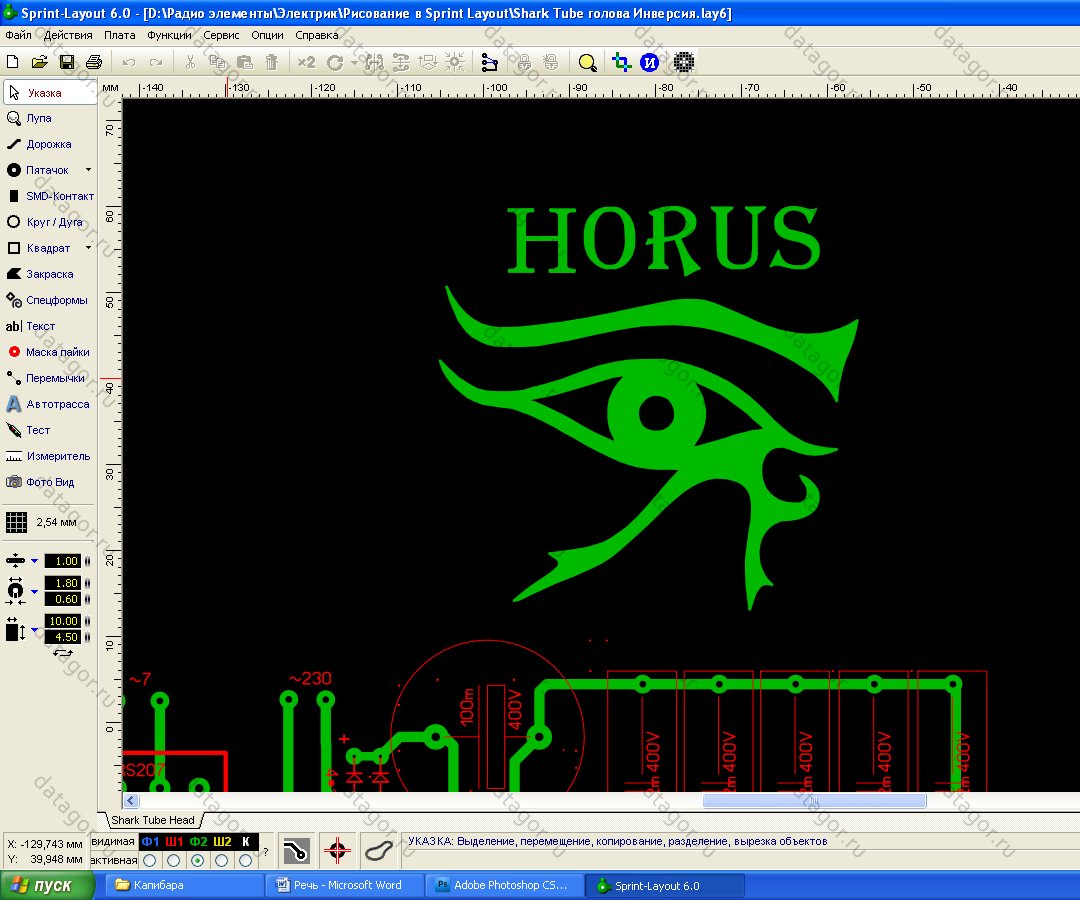
Task: Click the blue info circle icon
Action: pyautogui.click(x=650, y=63)
